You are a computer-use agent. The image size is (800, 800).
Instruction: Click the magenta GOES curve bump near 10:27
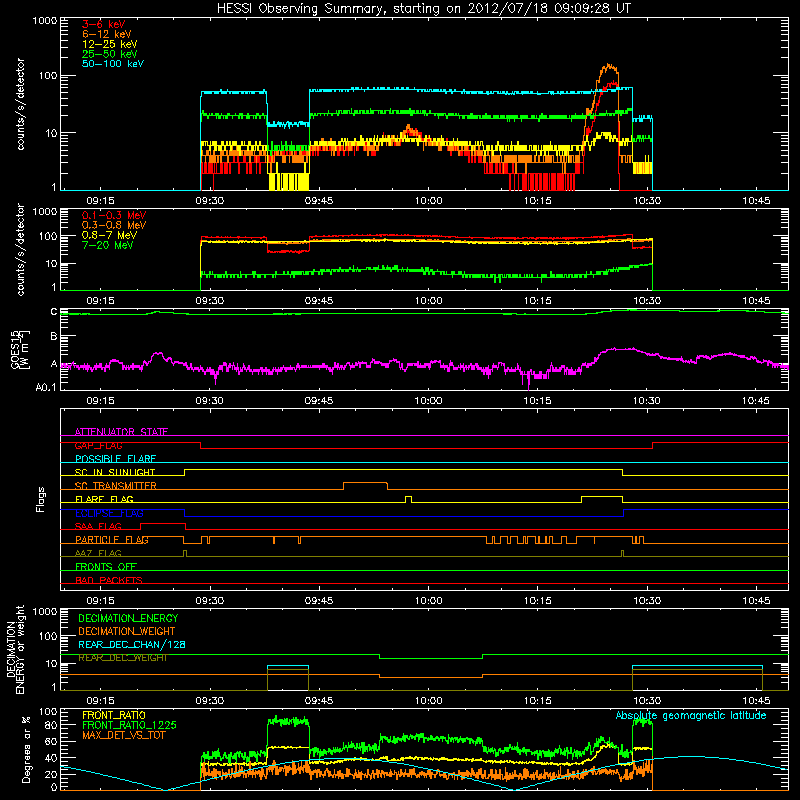(620, 349)
